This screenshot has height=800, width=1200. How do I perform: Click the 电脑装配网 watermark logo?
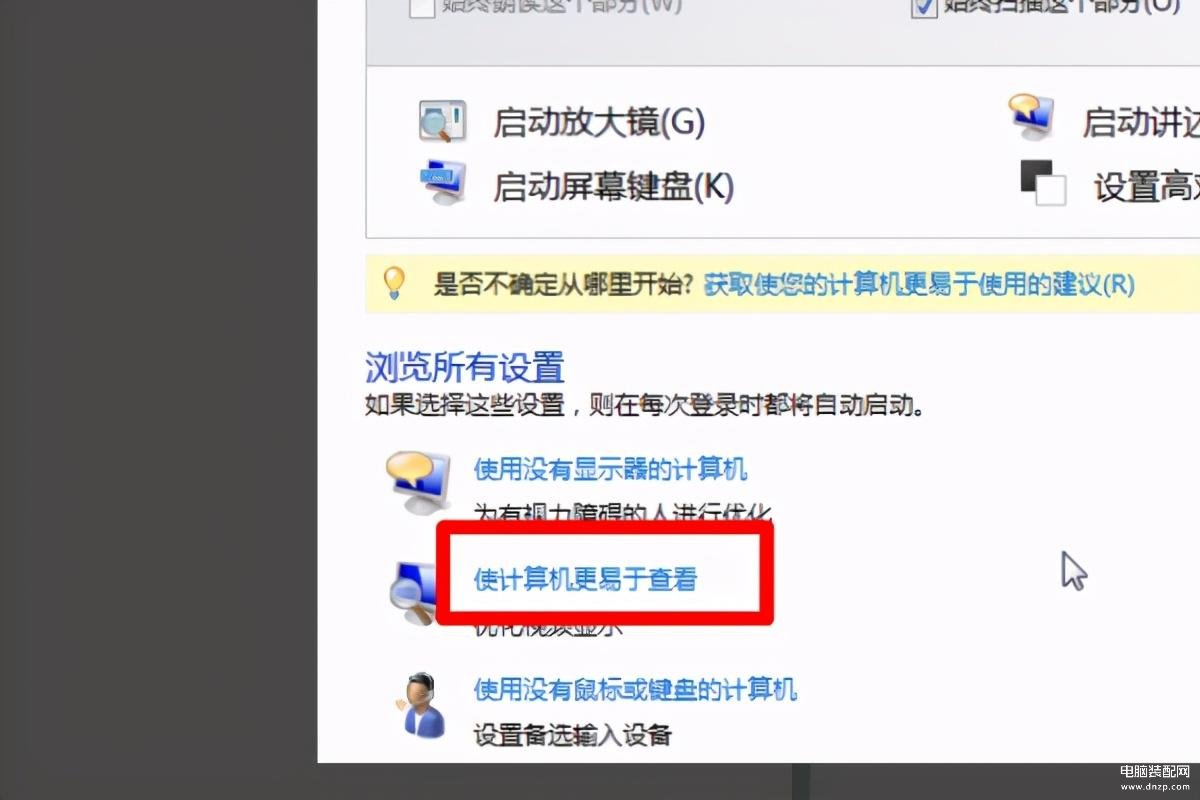coord(1157,777)
